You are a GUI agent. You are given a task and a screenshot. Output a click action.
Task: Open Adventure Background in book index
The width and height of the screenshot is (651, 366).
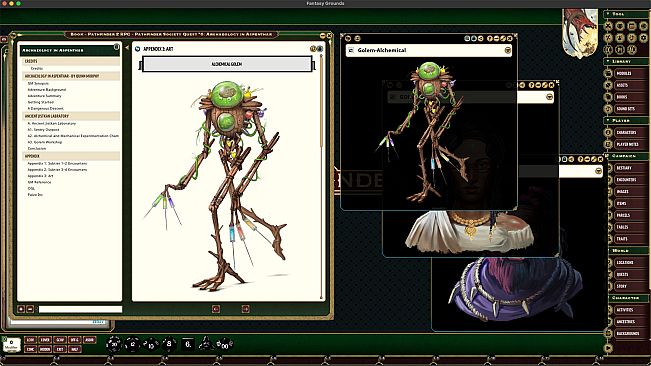click(x=47, y=90)
